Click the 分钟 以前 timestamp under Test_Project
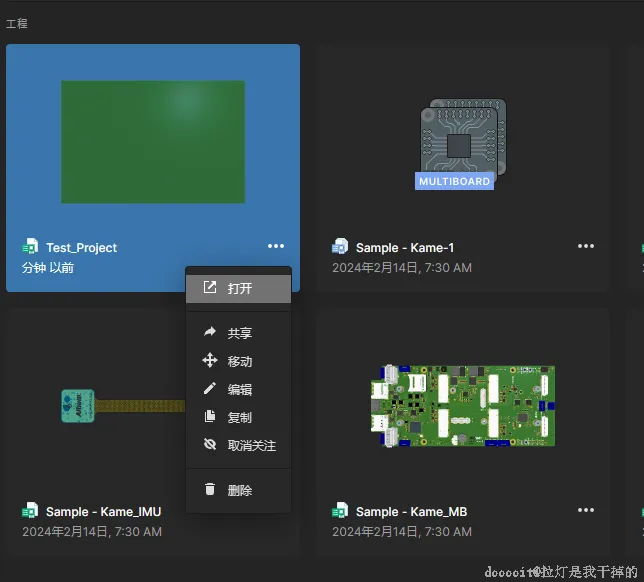Viewport: 644px width, 582px height. click(x=48, y=268)
